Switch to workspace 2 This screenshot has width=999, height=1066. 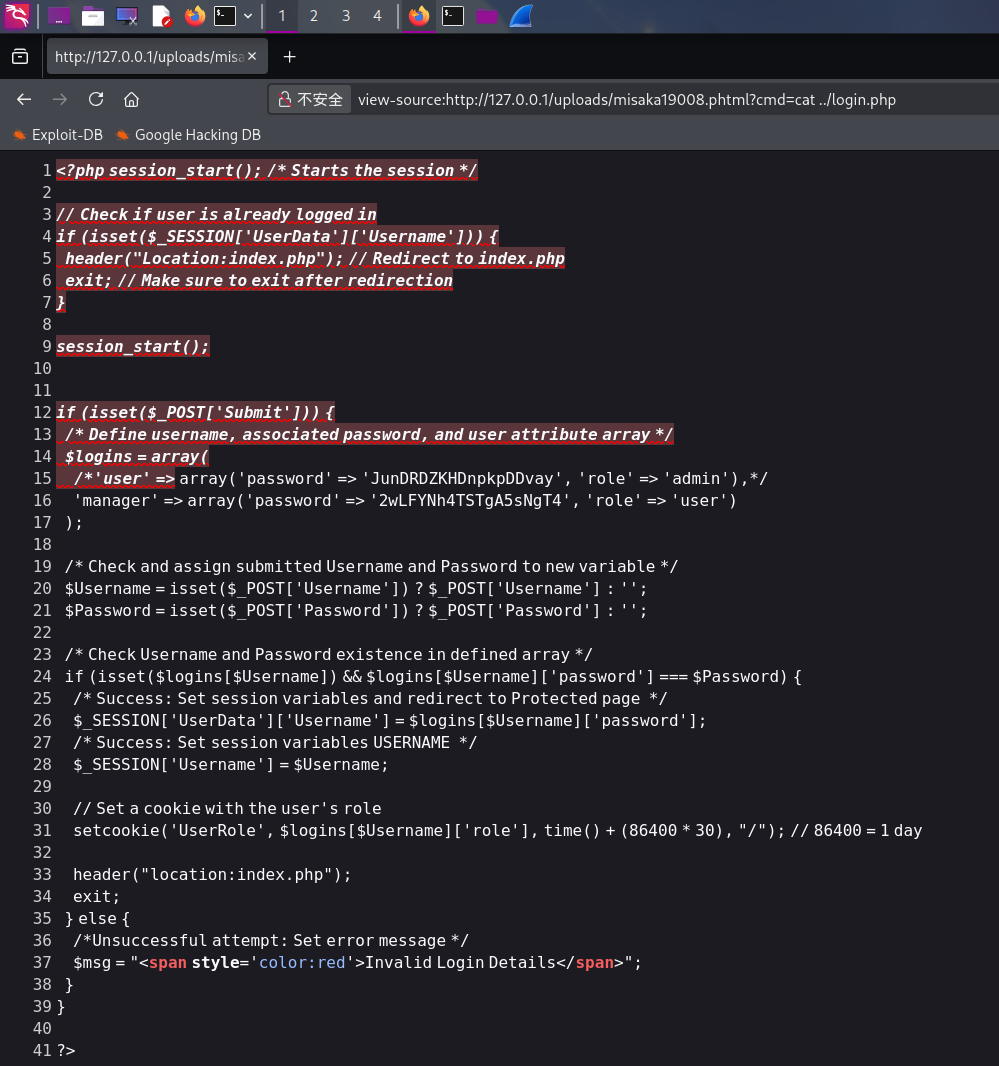click(x=314, y=16)
